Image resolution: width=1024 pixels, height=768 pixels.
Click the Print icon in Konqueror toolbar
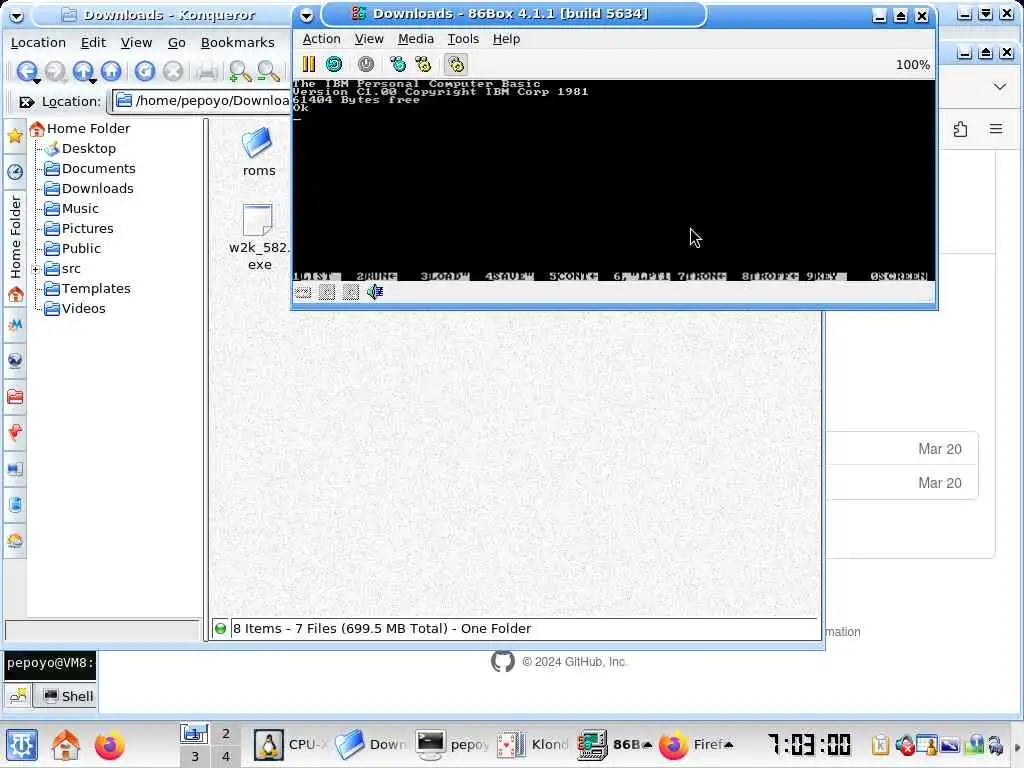coord(207,71)
